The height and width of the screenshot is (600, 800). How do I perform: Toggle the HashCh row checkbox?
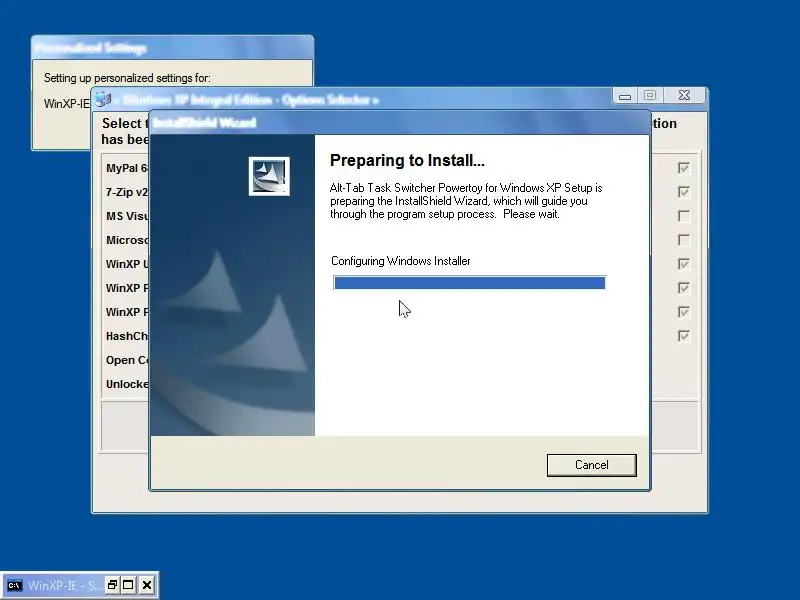(684, 336)
